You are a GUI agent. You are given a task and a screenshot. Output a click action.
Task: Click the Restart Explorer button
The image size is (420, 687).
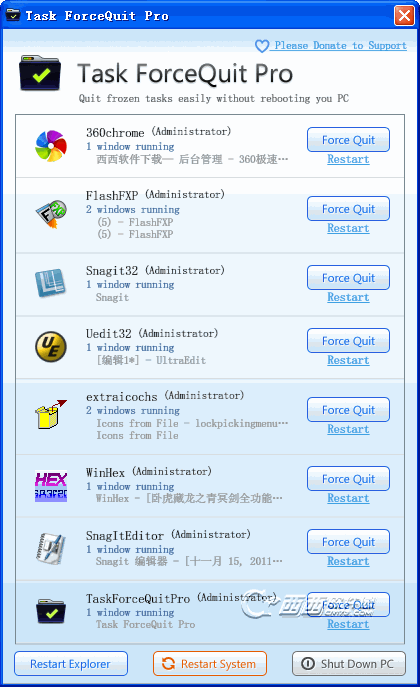71,664
